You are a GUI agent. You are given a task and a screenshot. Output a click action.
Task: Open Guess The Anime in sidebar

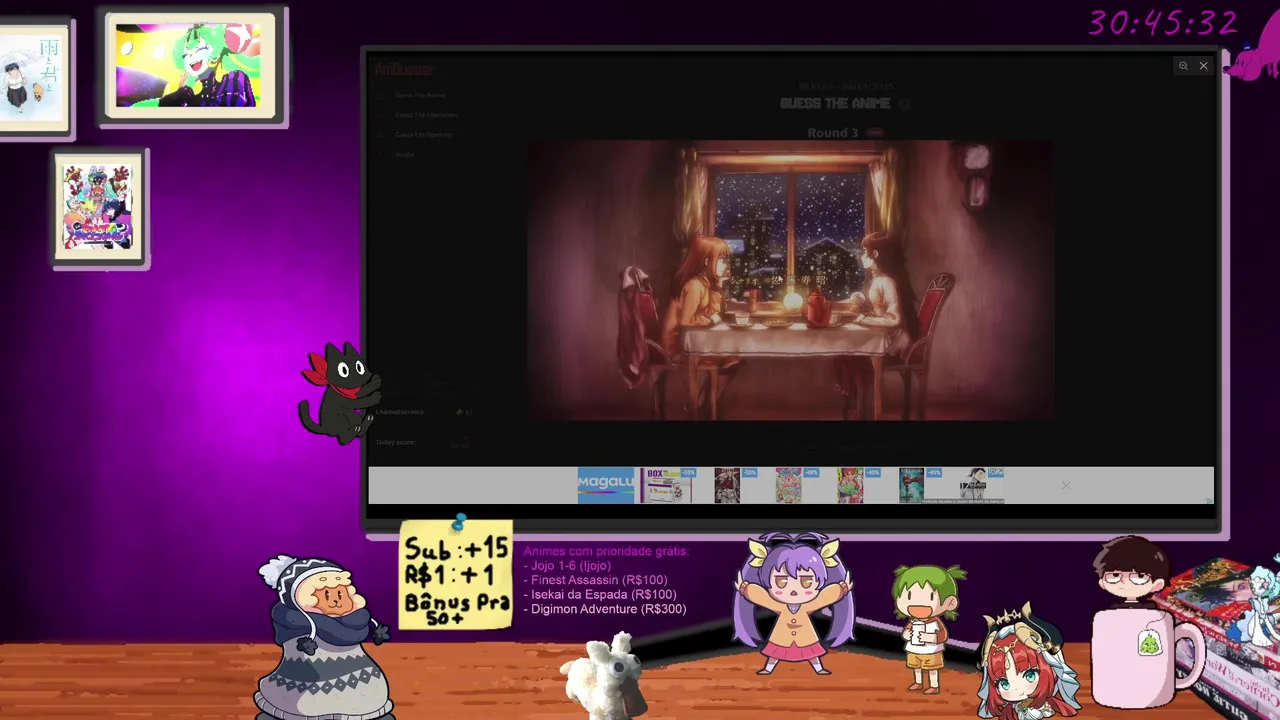coord(420,95)
